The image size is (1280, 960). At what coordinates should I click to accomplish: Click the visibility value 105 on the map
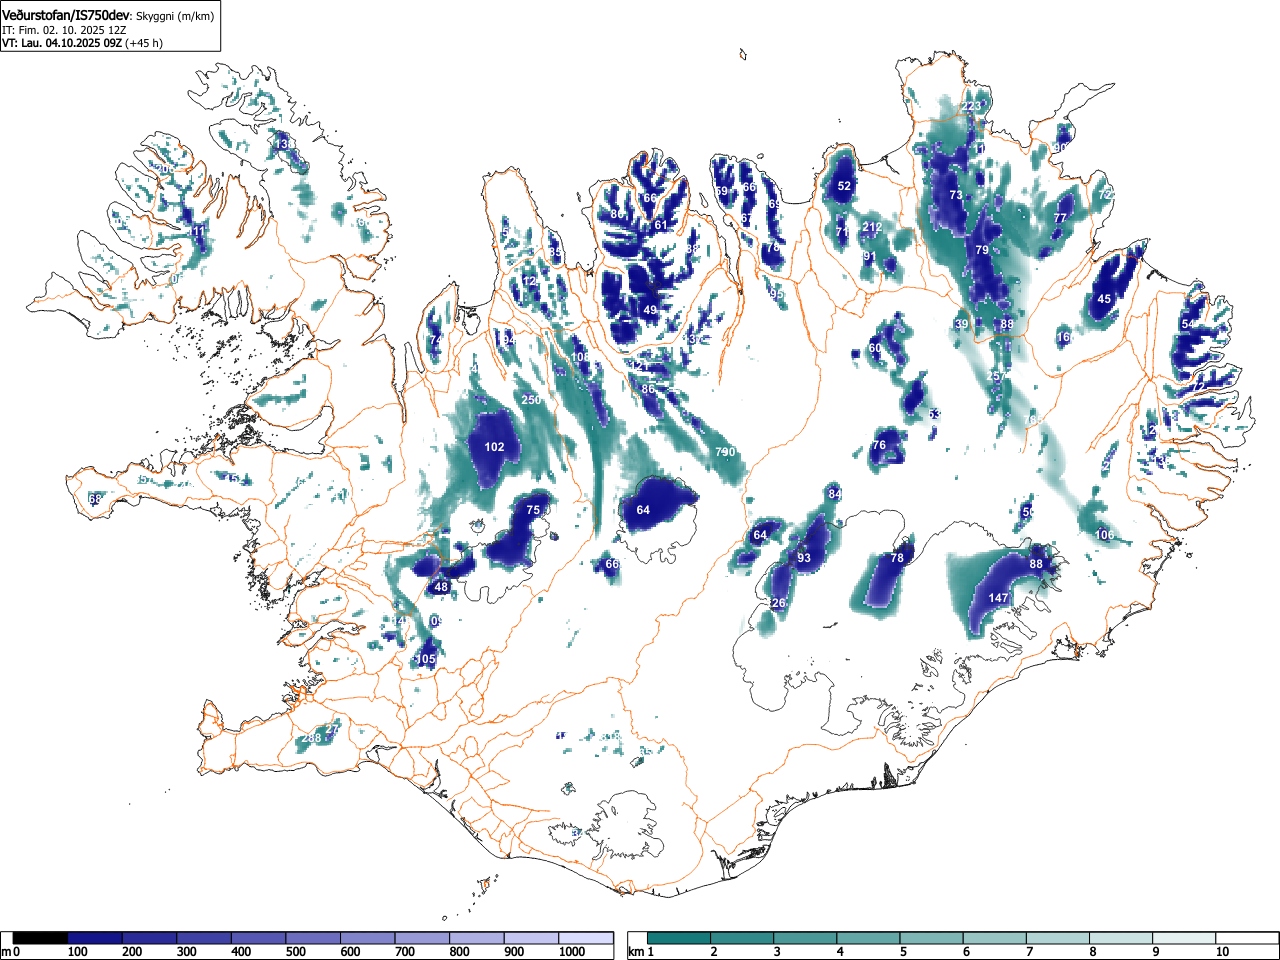(426, 660)
